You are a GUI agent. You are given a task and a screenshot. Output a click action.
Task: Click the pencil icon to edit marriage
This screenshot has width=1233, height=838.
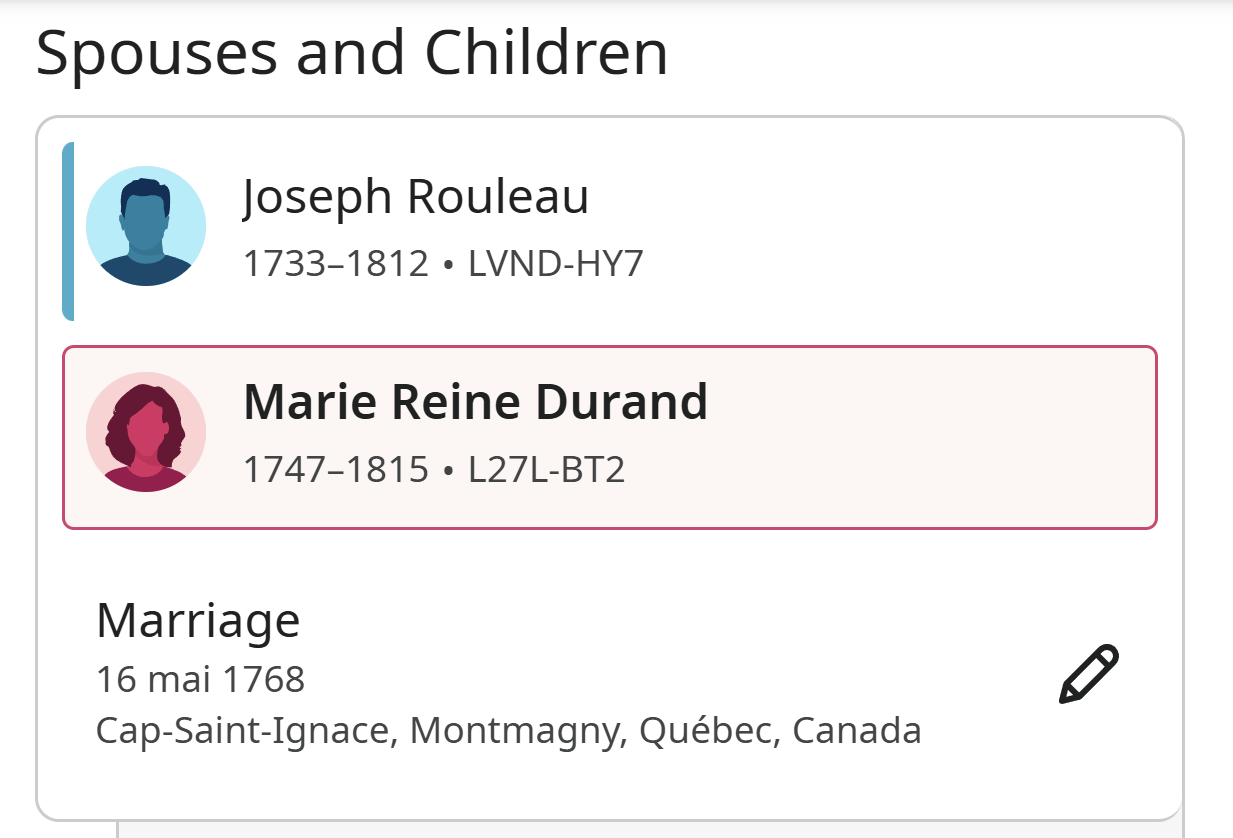click(x=1088, y=675)
